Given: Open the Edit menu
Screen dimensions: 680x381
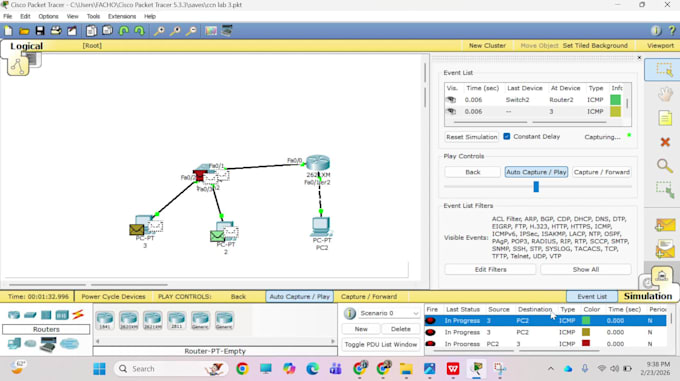Looking at the screenshot, I should pos(25,16).
